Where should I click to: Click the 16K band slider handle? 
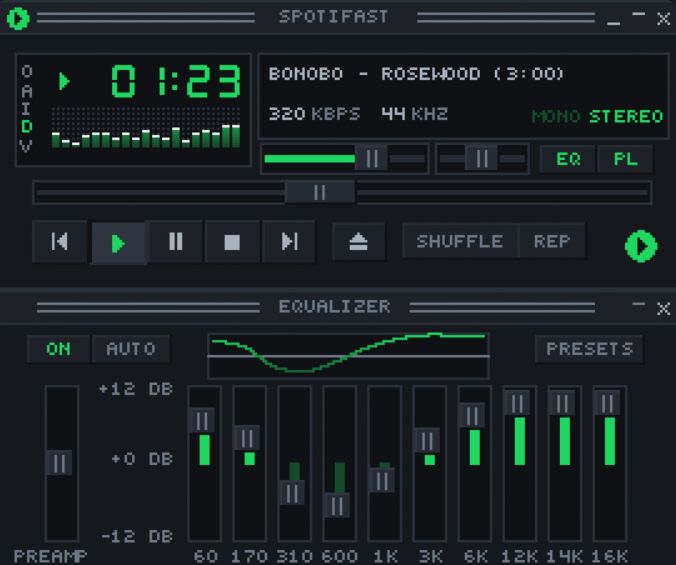pos(607,403)
